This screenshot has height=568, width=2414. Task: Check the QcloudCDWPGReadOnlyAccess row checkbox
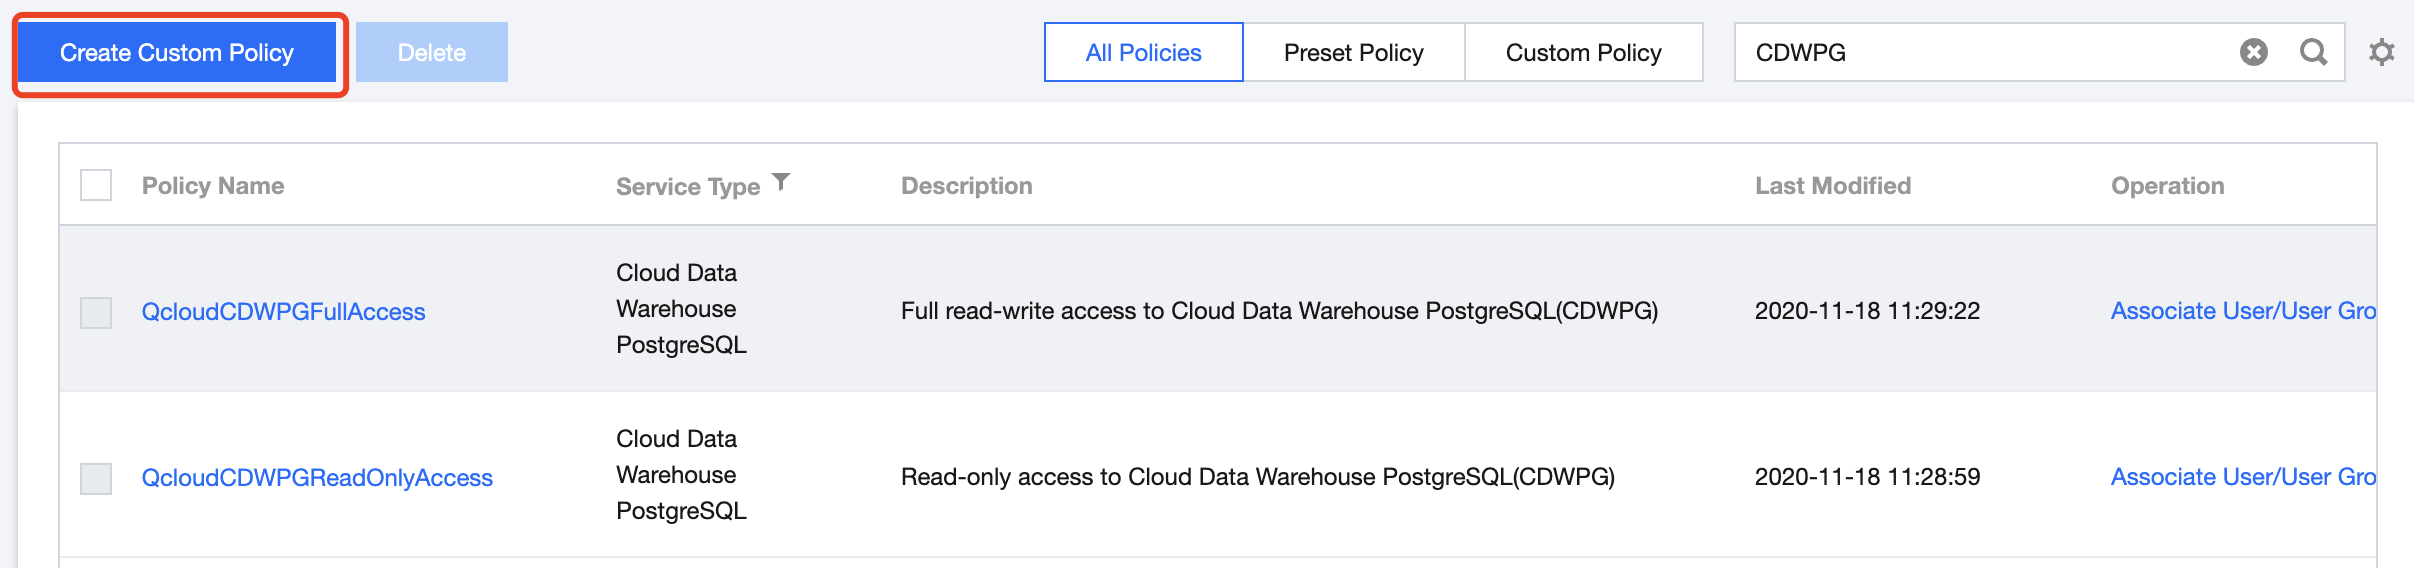click(96, 478)
